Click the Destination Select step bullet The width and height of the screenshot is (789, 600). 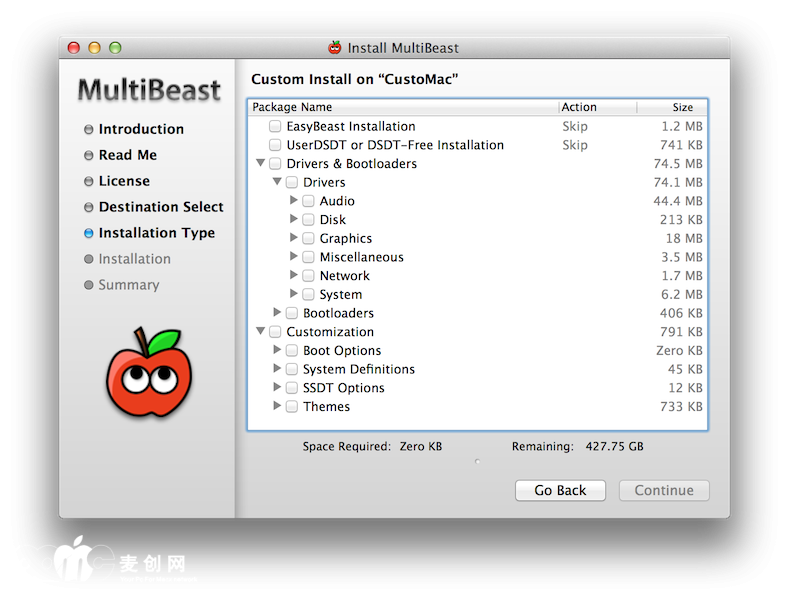click(88, 207)
